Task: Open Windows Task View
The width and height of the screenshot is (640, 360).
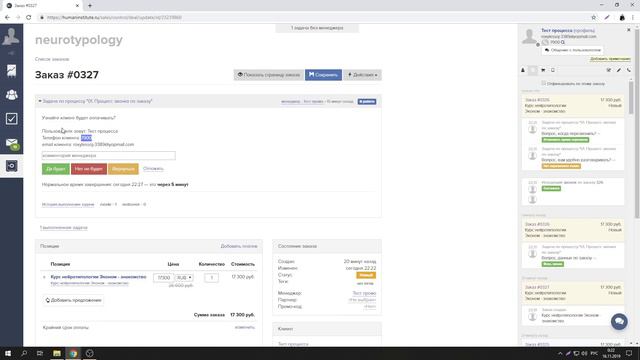Action: point(40,353)
